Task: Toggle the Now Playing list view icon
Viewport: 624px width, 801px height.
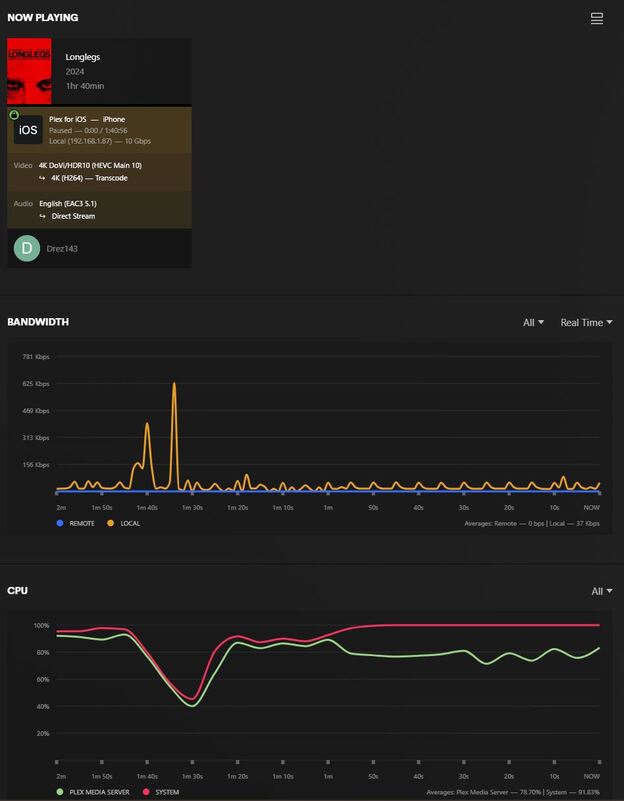Action: point(596,18)
